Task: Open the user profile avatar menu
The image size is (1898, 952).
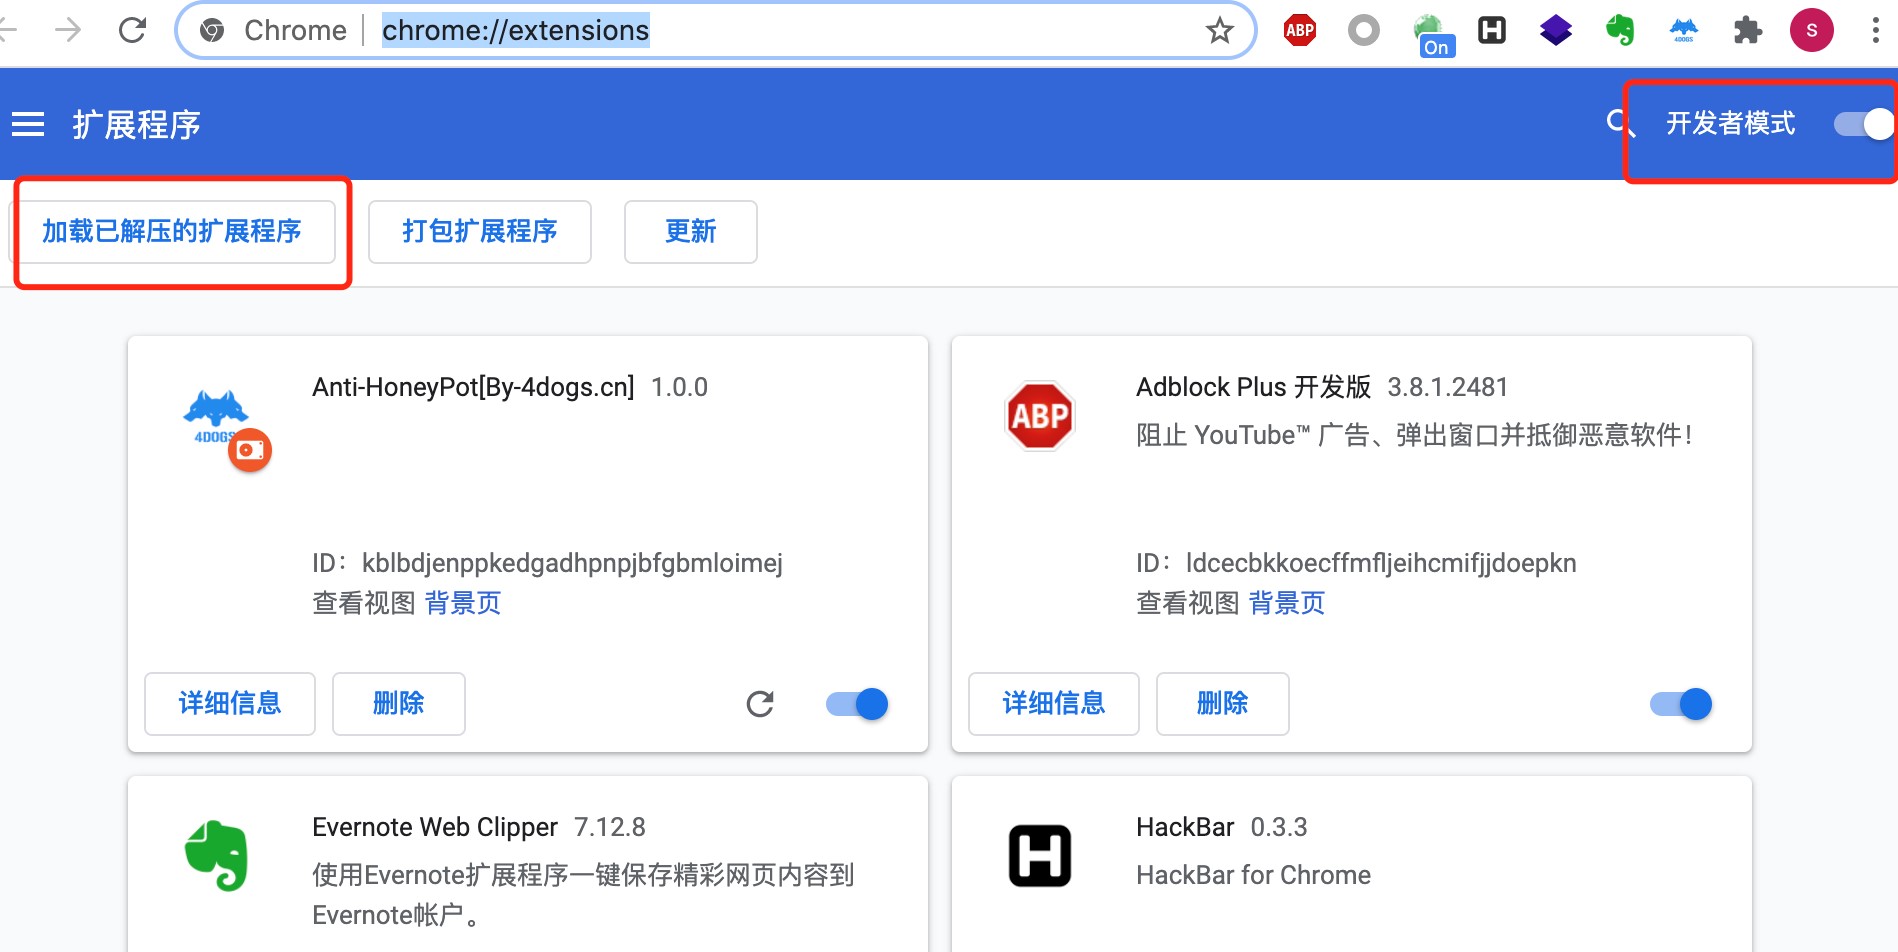Action: 1811,30
